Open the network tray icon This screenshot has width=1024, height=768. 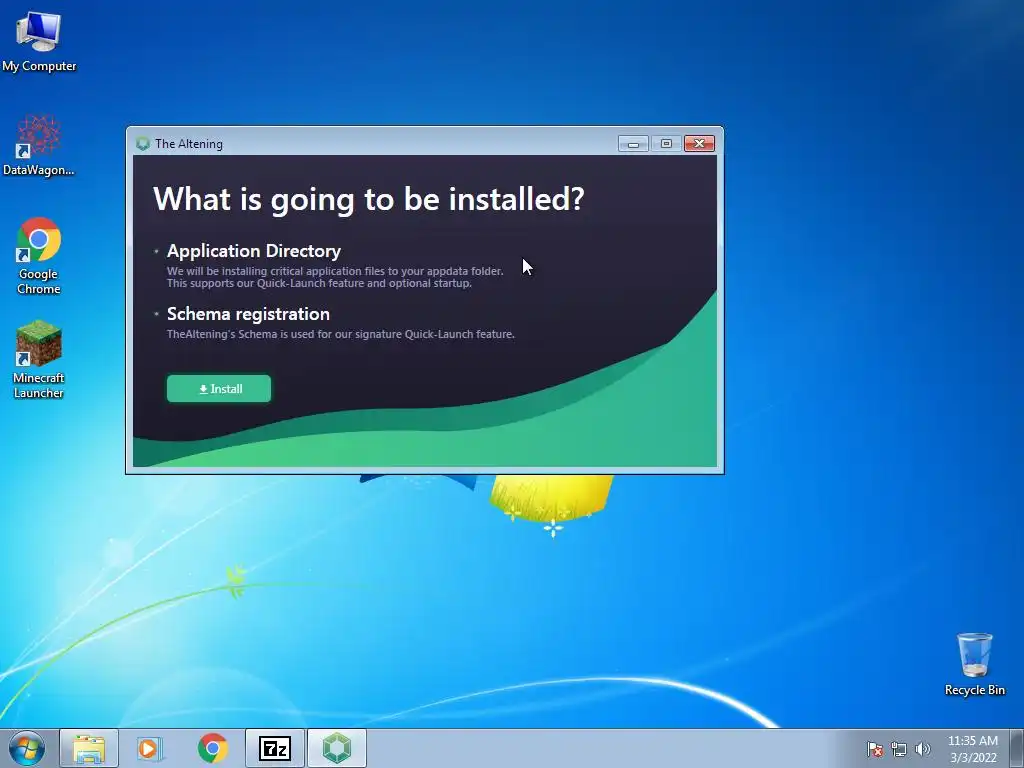899,749
